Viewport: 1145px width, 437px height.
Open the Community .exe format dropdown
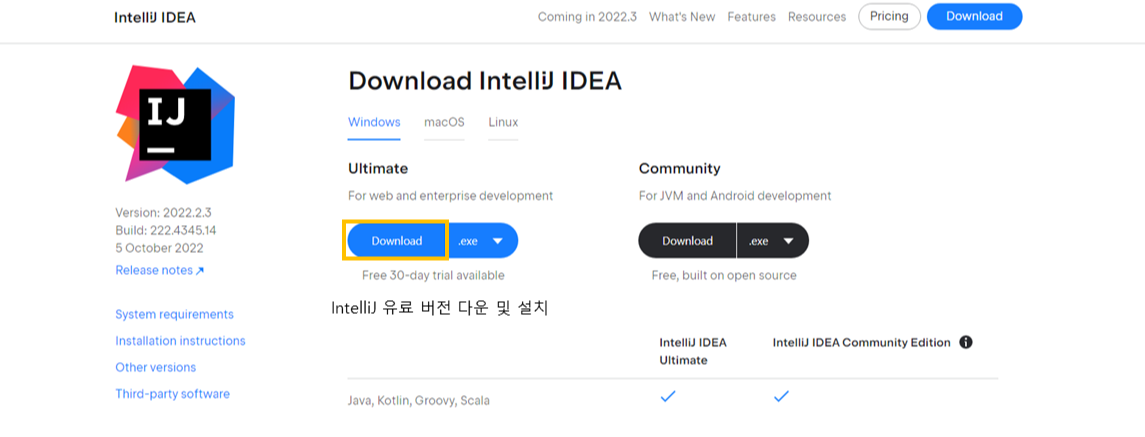coord(773,240)
